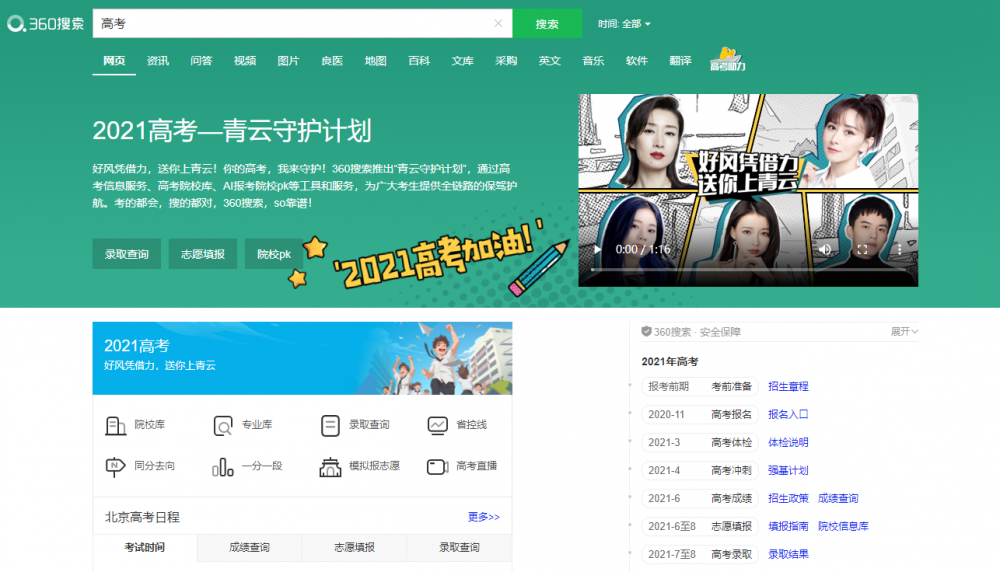Play the promotional video
The image size is (1000, 572).
(x=598, y=249)
